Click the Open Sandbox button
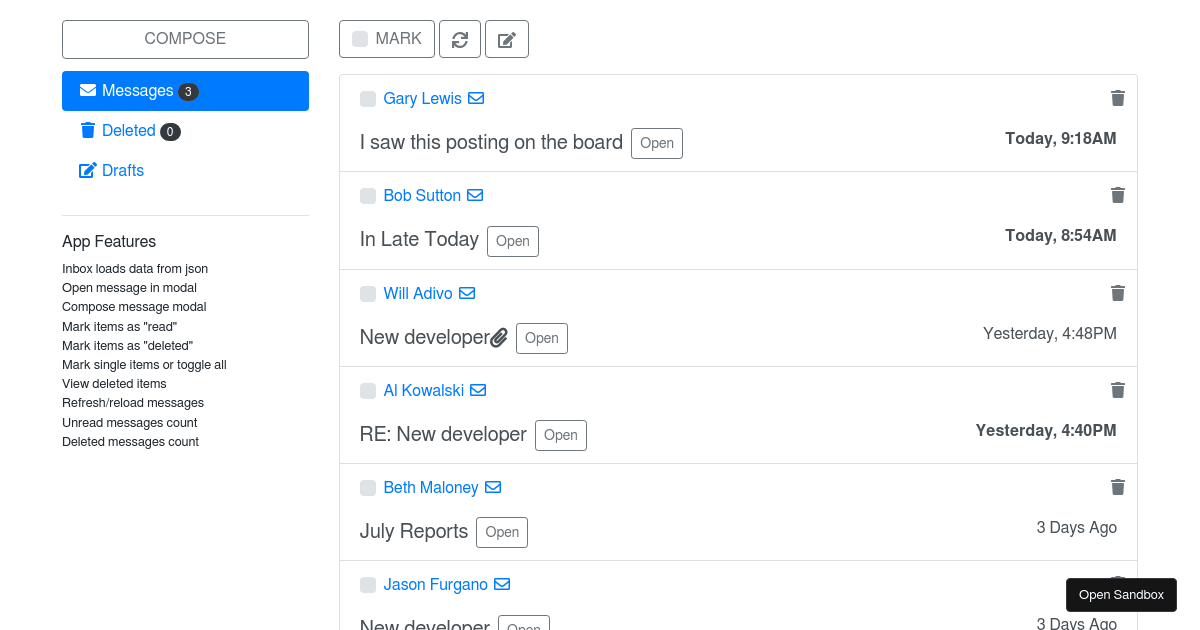 (1121, 594)
